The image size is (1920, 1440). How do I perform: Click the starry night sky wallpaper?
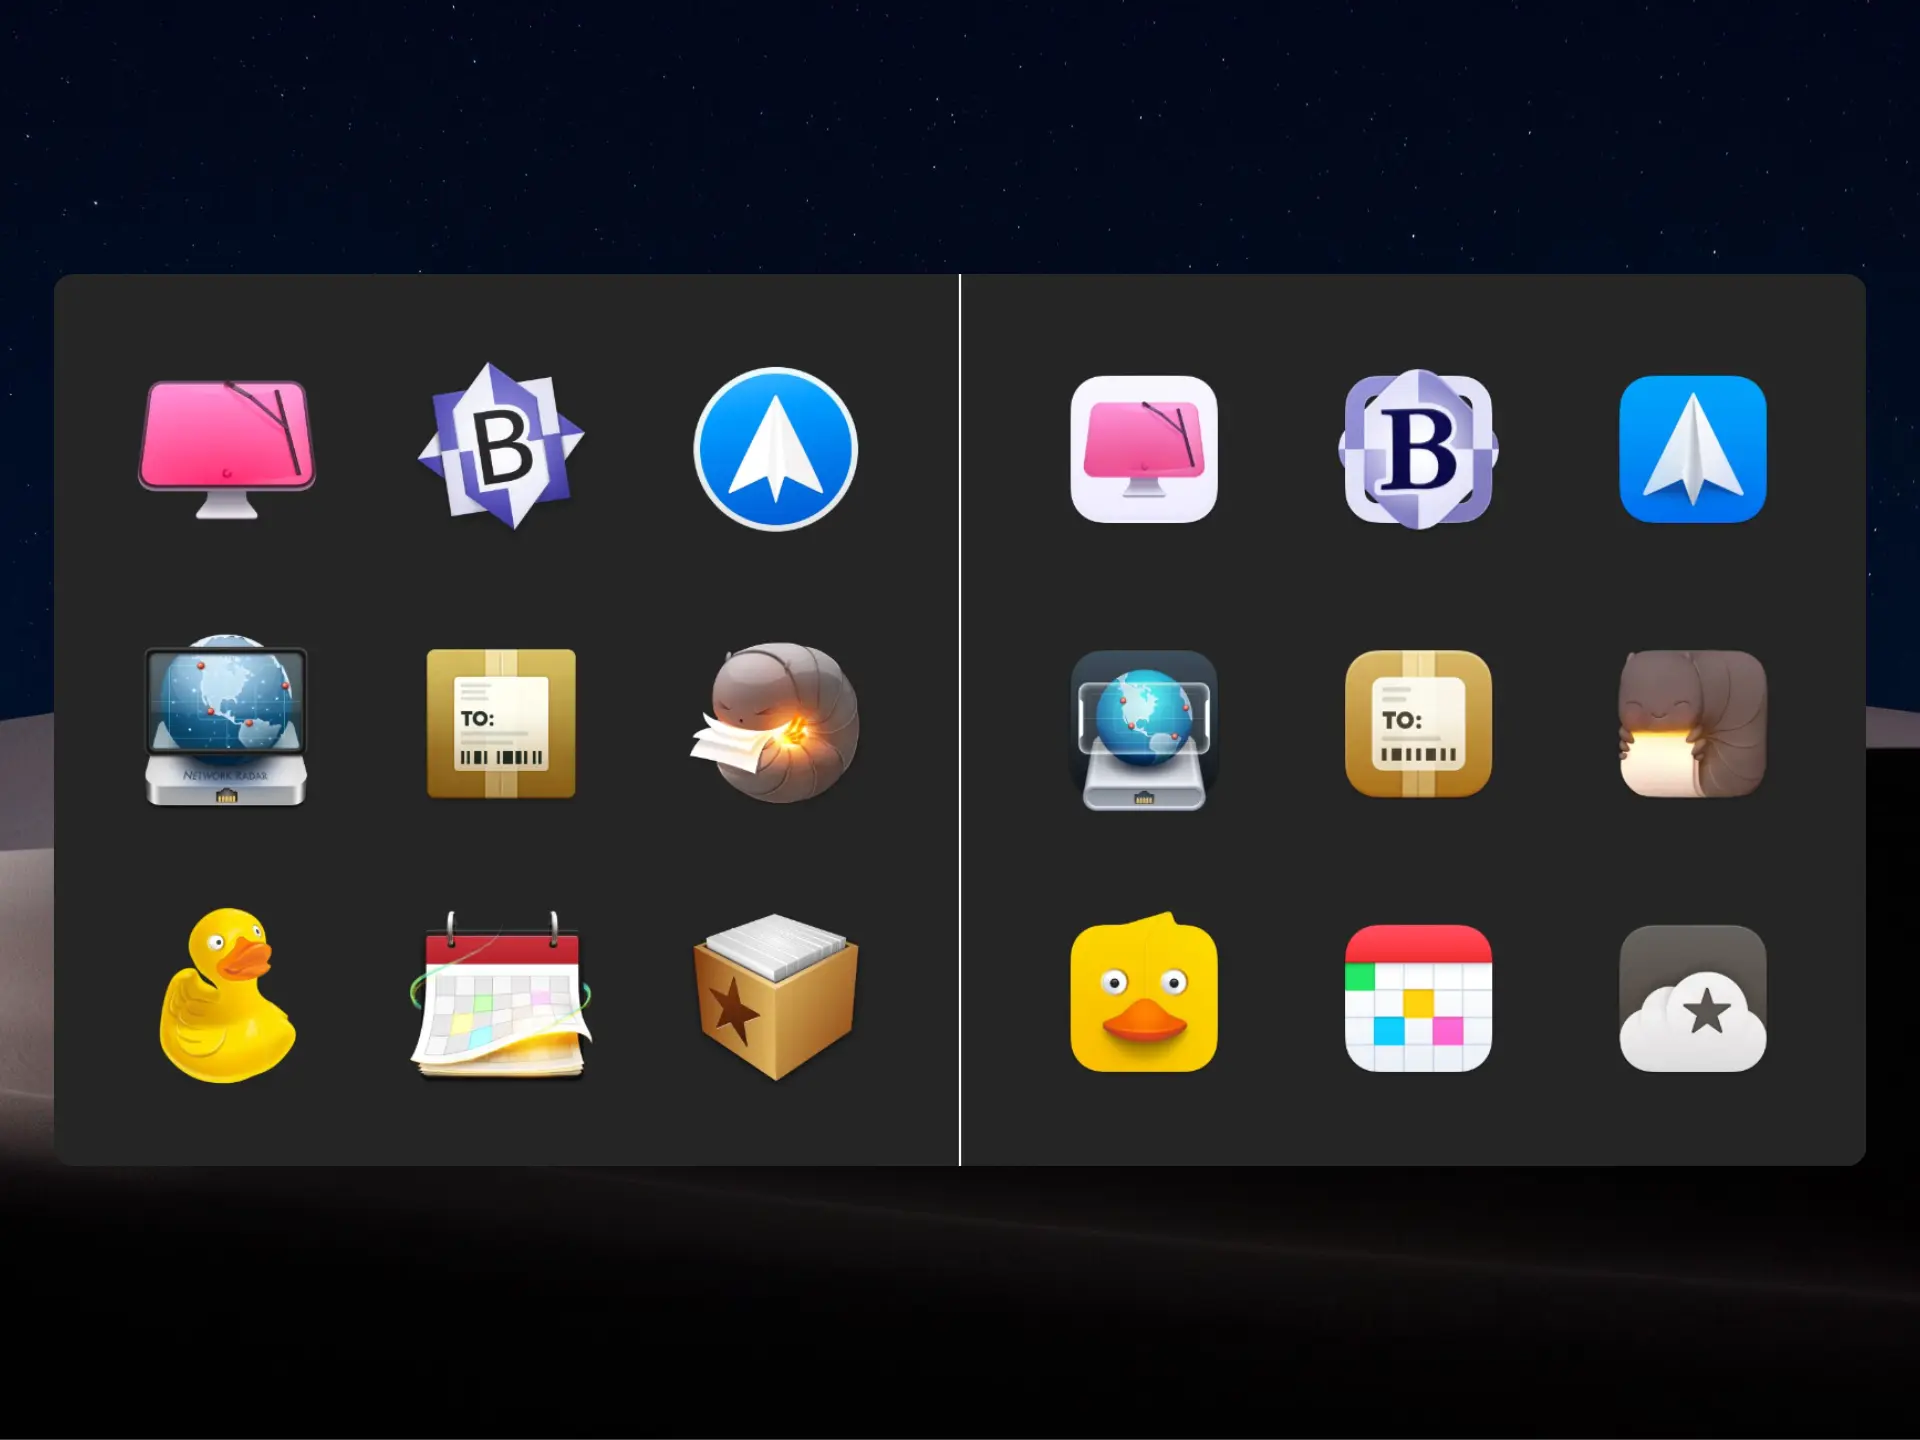click(960, 130)
